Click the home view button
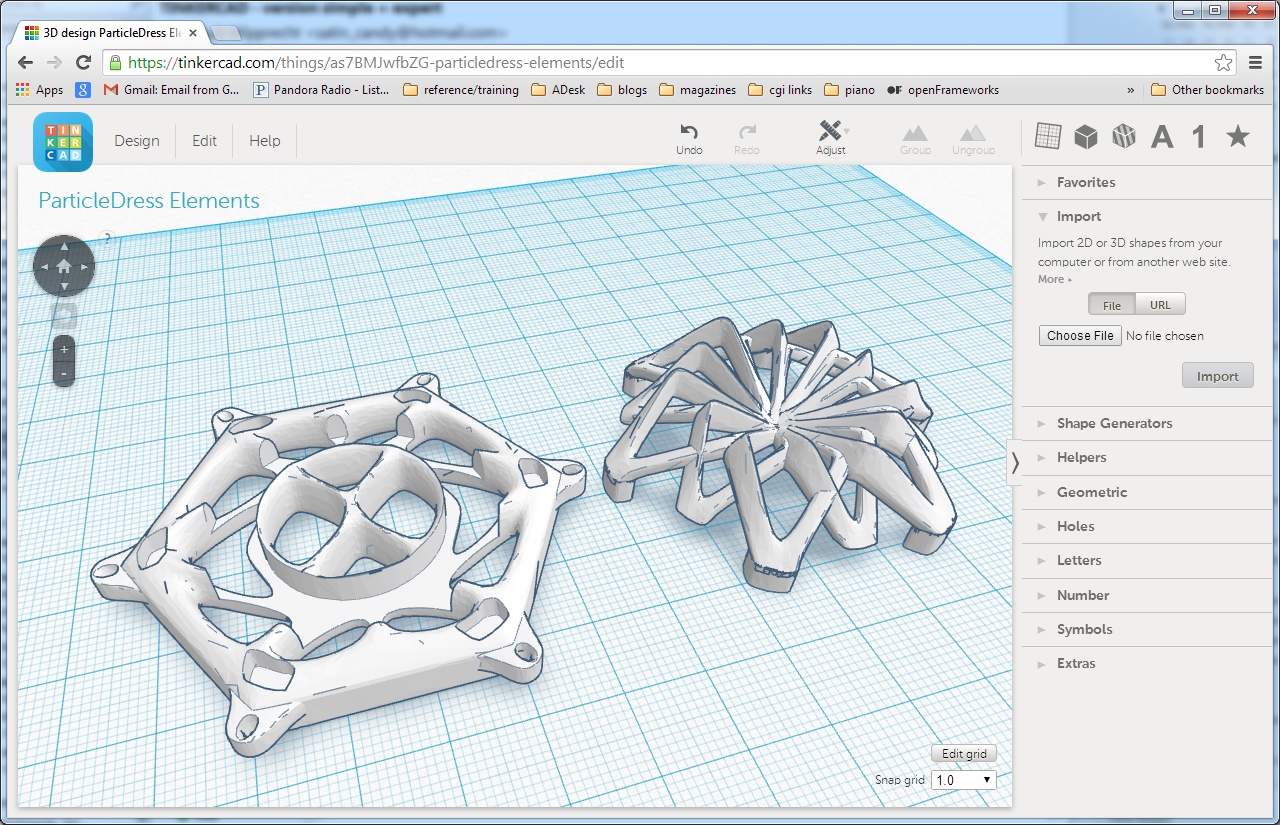The height and width of the screenshot is (825, 1280). coord(64,266)
